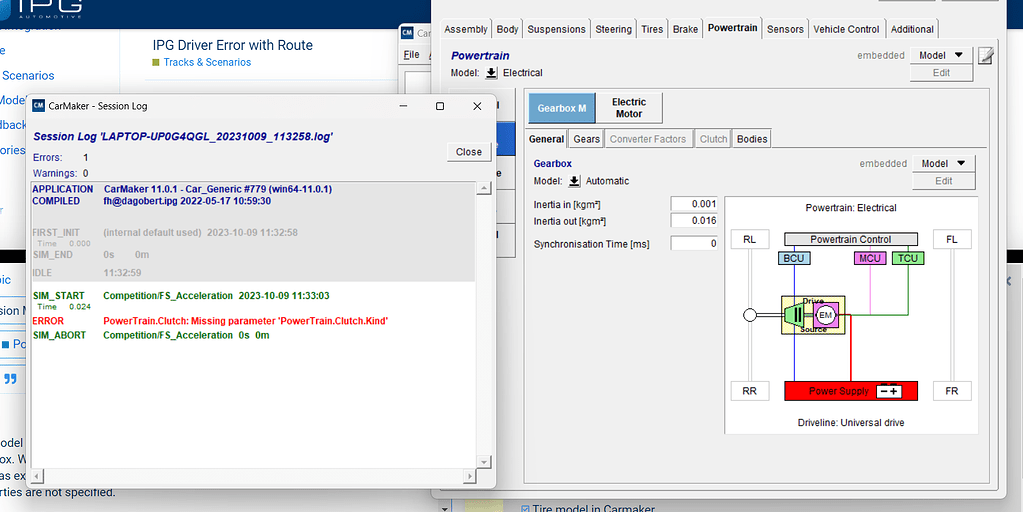Click the Synchronisation Time input field
The width and height of the screenshot is (1023, 512).
pyautogui.click(x=694, y=244)
